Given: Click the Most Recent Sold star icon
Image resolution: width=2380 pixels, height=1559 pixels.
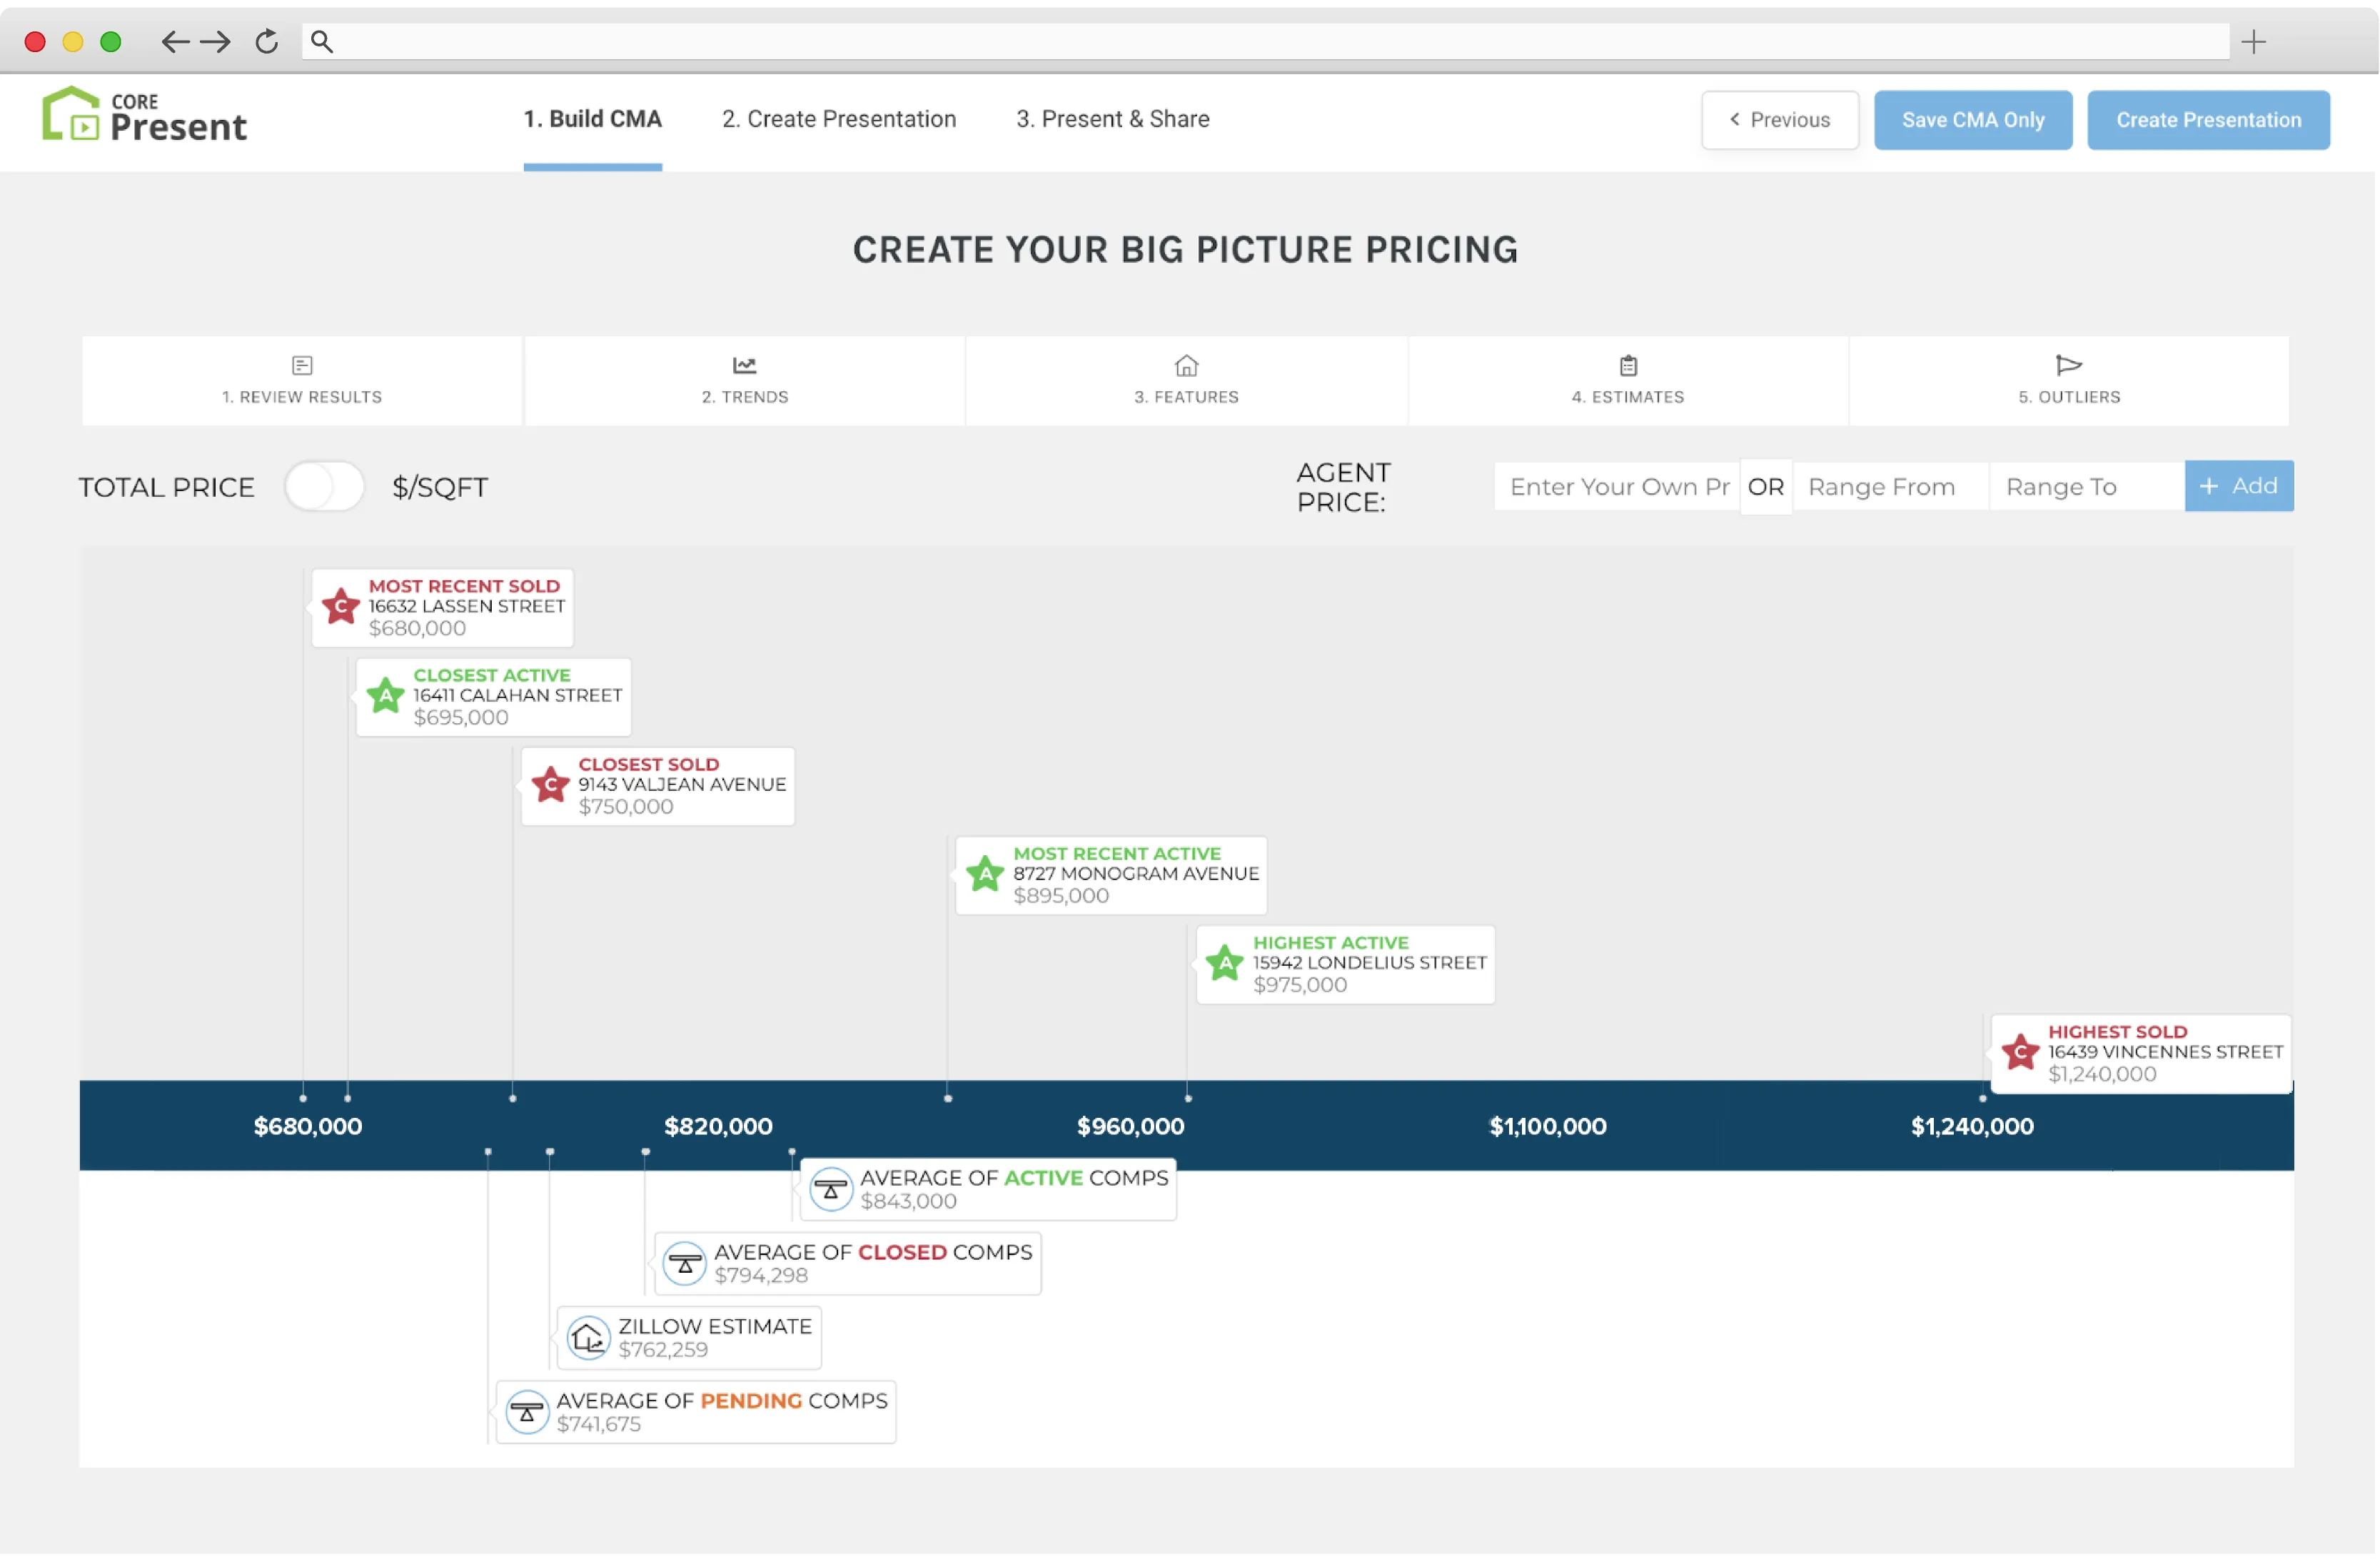Looking at the screenshot, I should click(341, 606).
